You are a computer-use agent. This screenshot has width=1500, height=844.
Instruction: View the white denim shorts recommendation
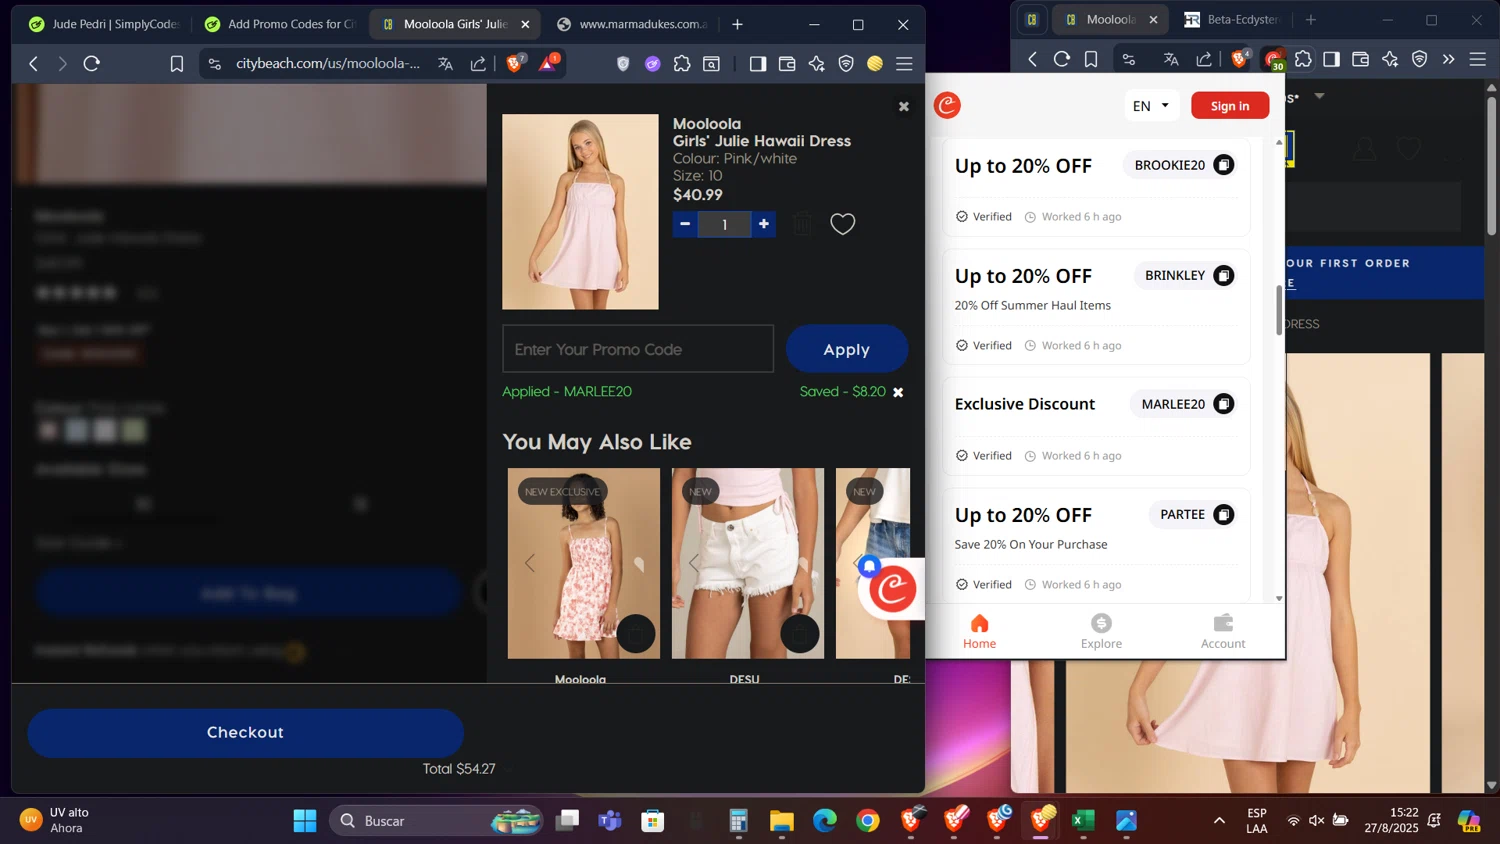tap(748, 563)
